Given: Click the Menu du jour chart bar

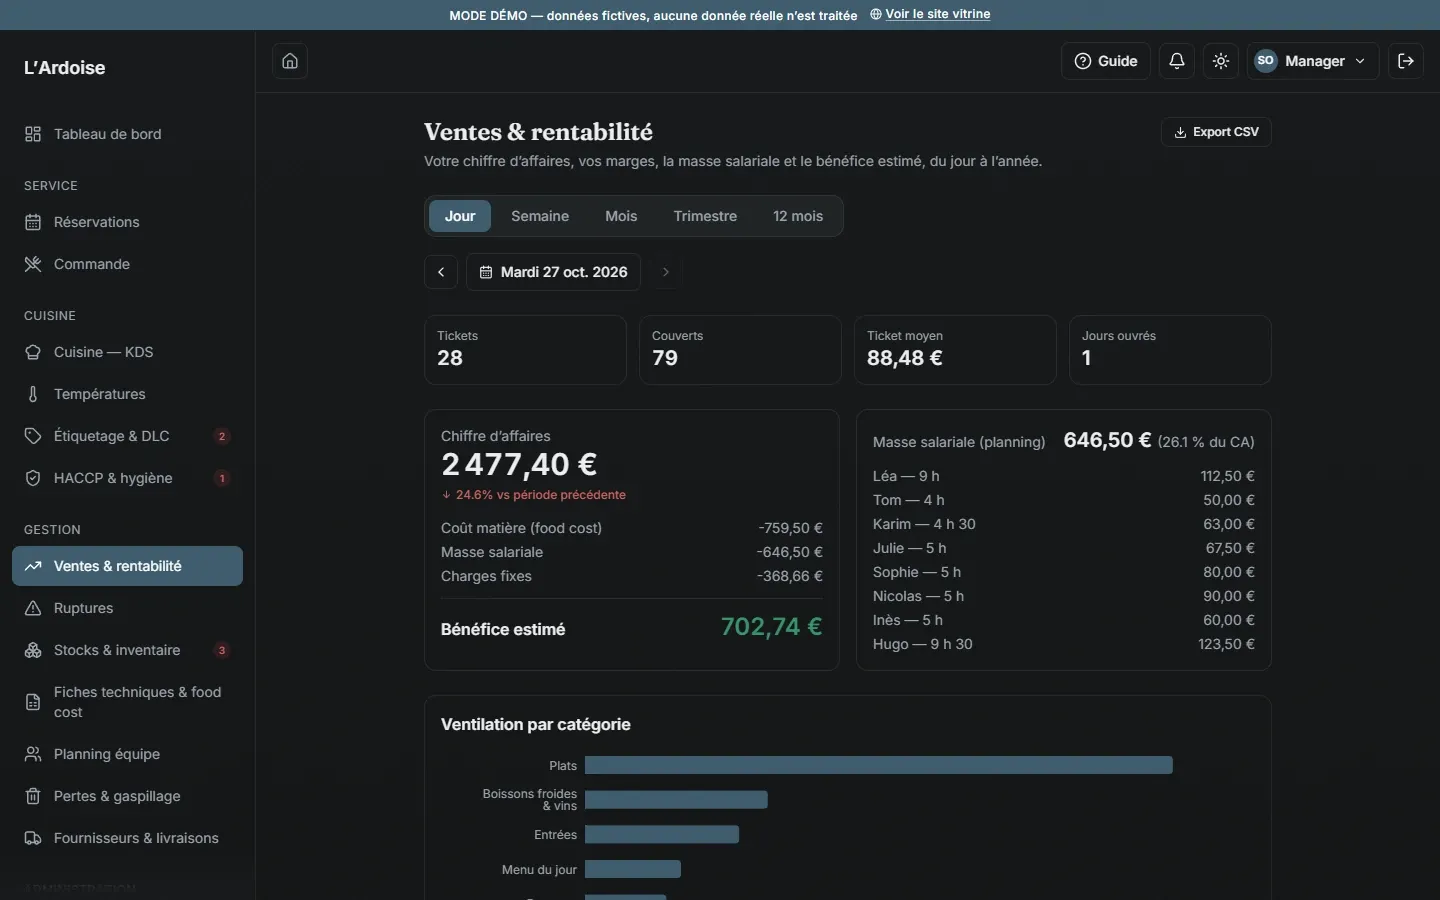Looking at the screenshot, I should click(633, 869).
